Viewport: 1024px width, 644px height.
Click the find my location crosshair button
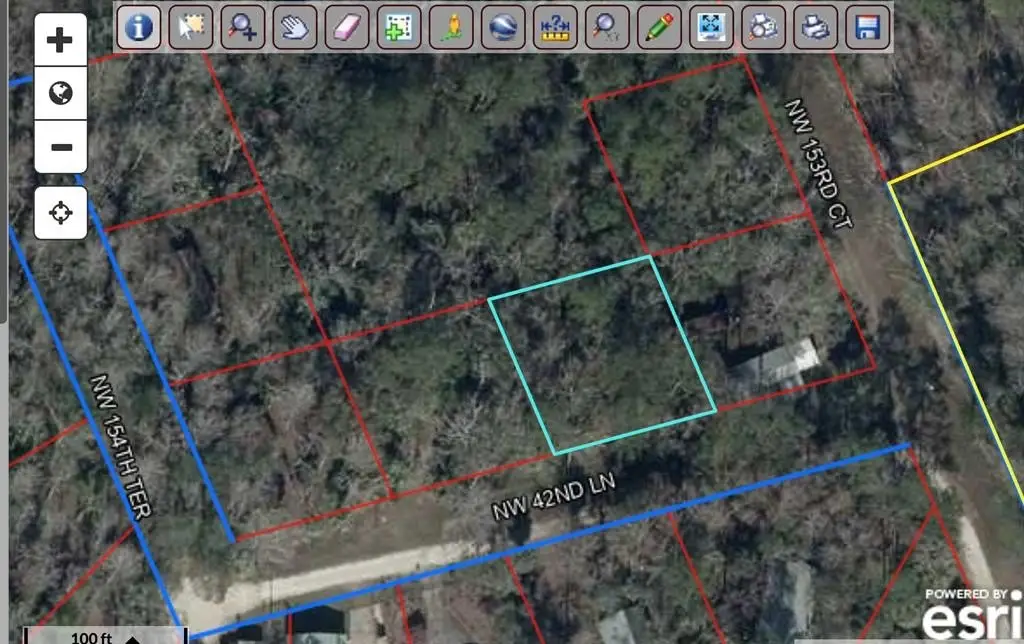point(61,213)
